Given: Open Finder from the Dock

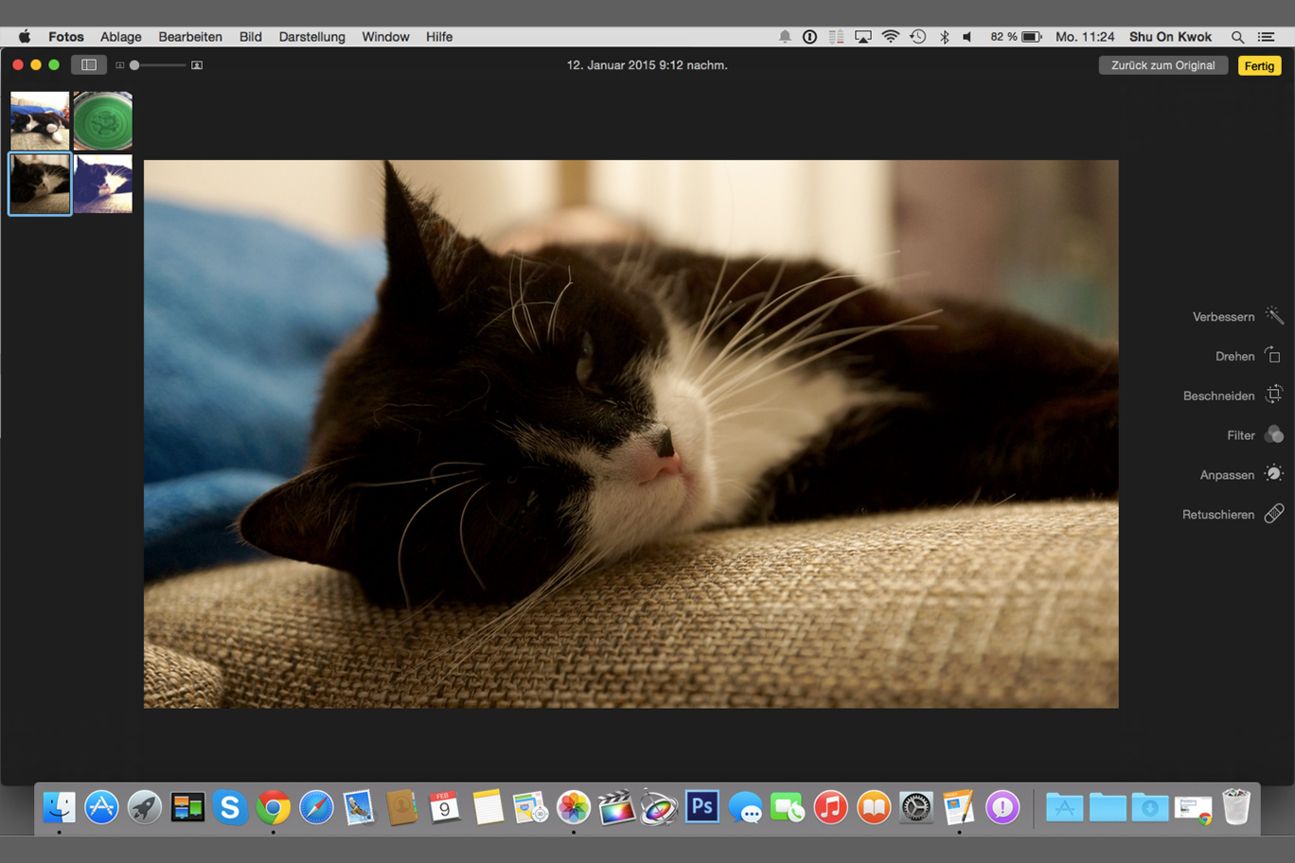Looking at the screenshot, I should (59, 806).
